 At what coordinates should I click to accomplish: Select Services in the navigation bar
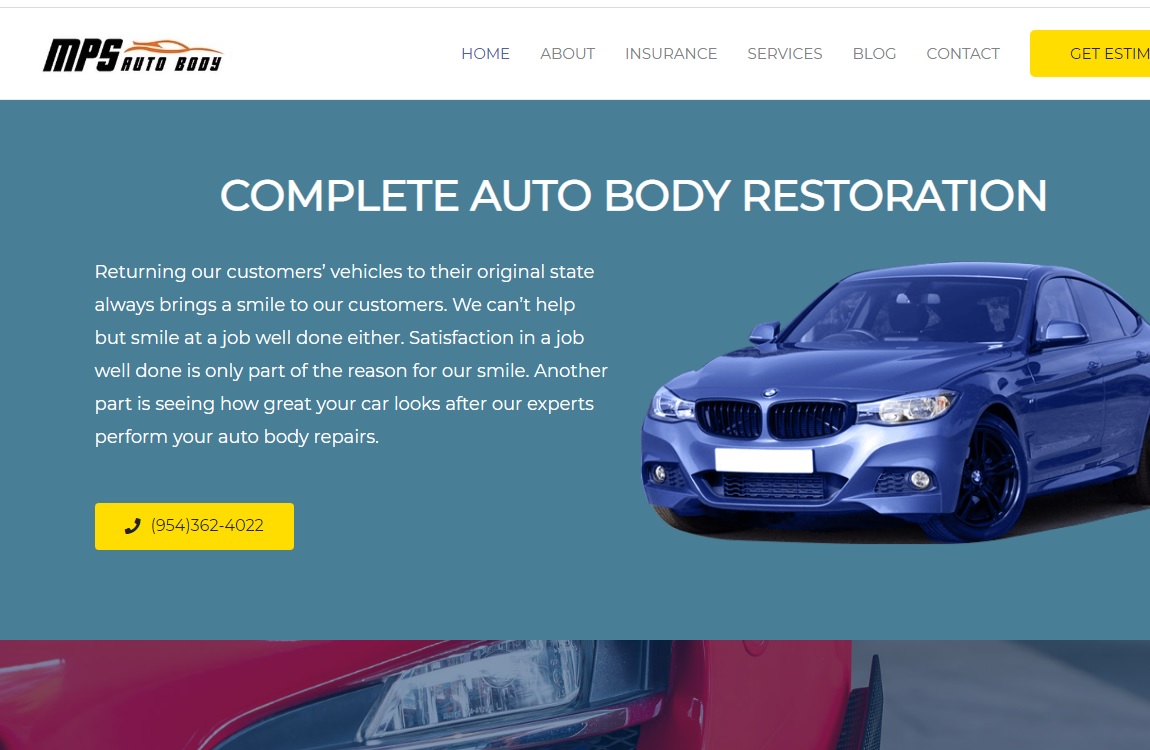(784, 54)
